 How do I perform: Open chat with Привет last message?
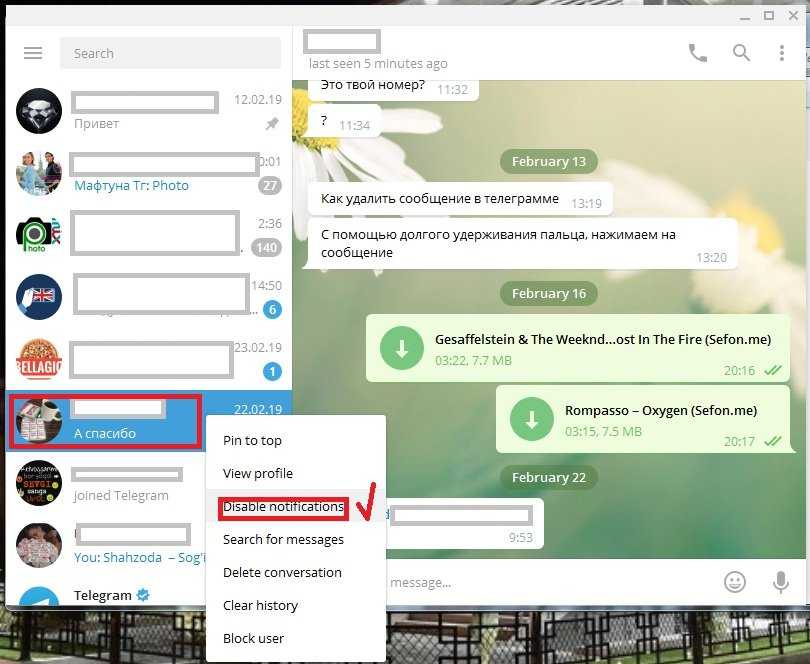(x=149, y=111)
